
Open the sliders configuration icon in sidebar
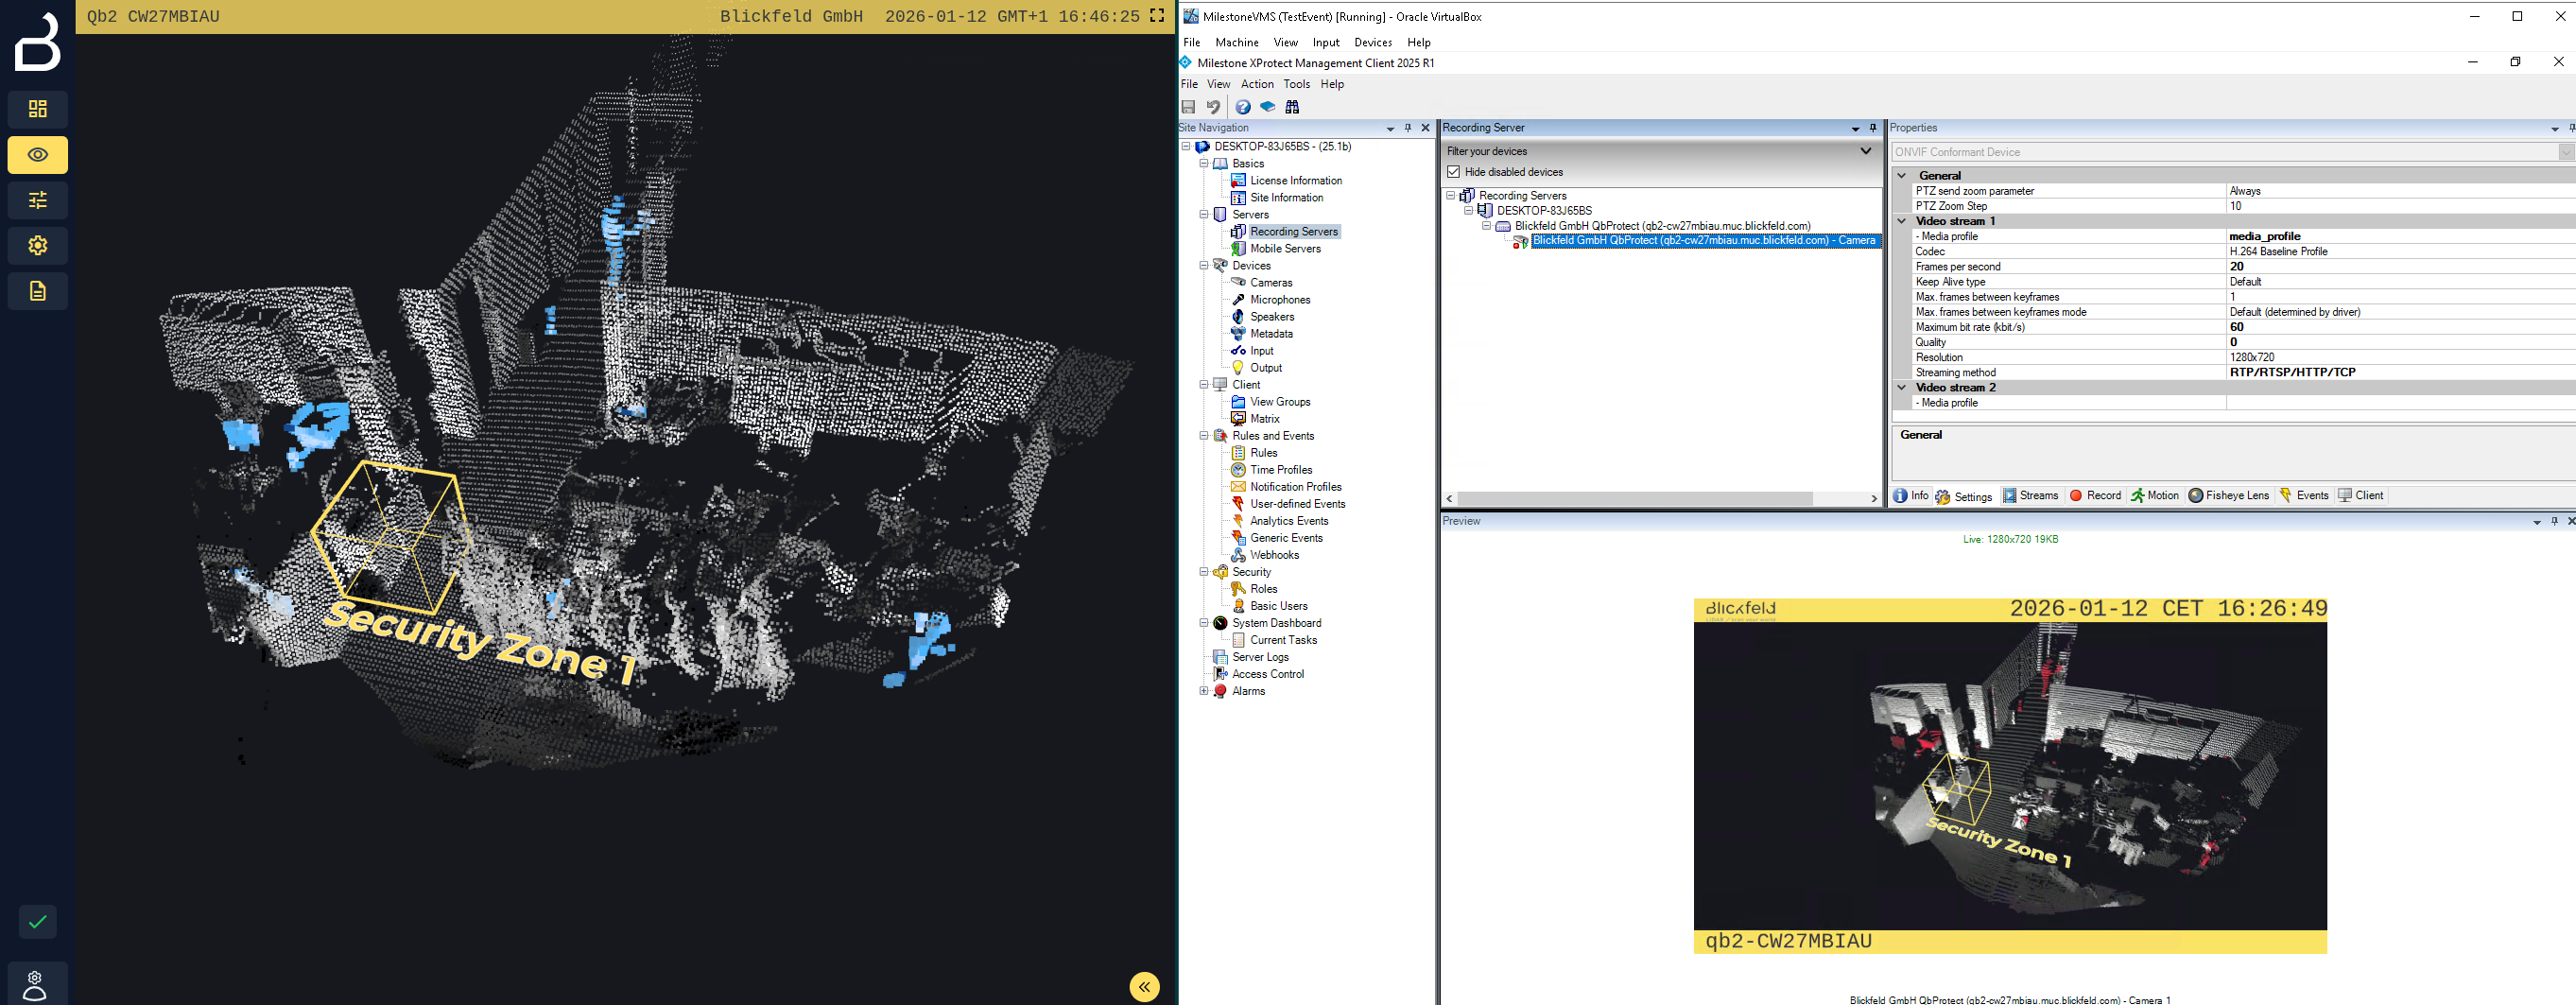click(38, 200)
